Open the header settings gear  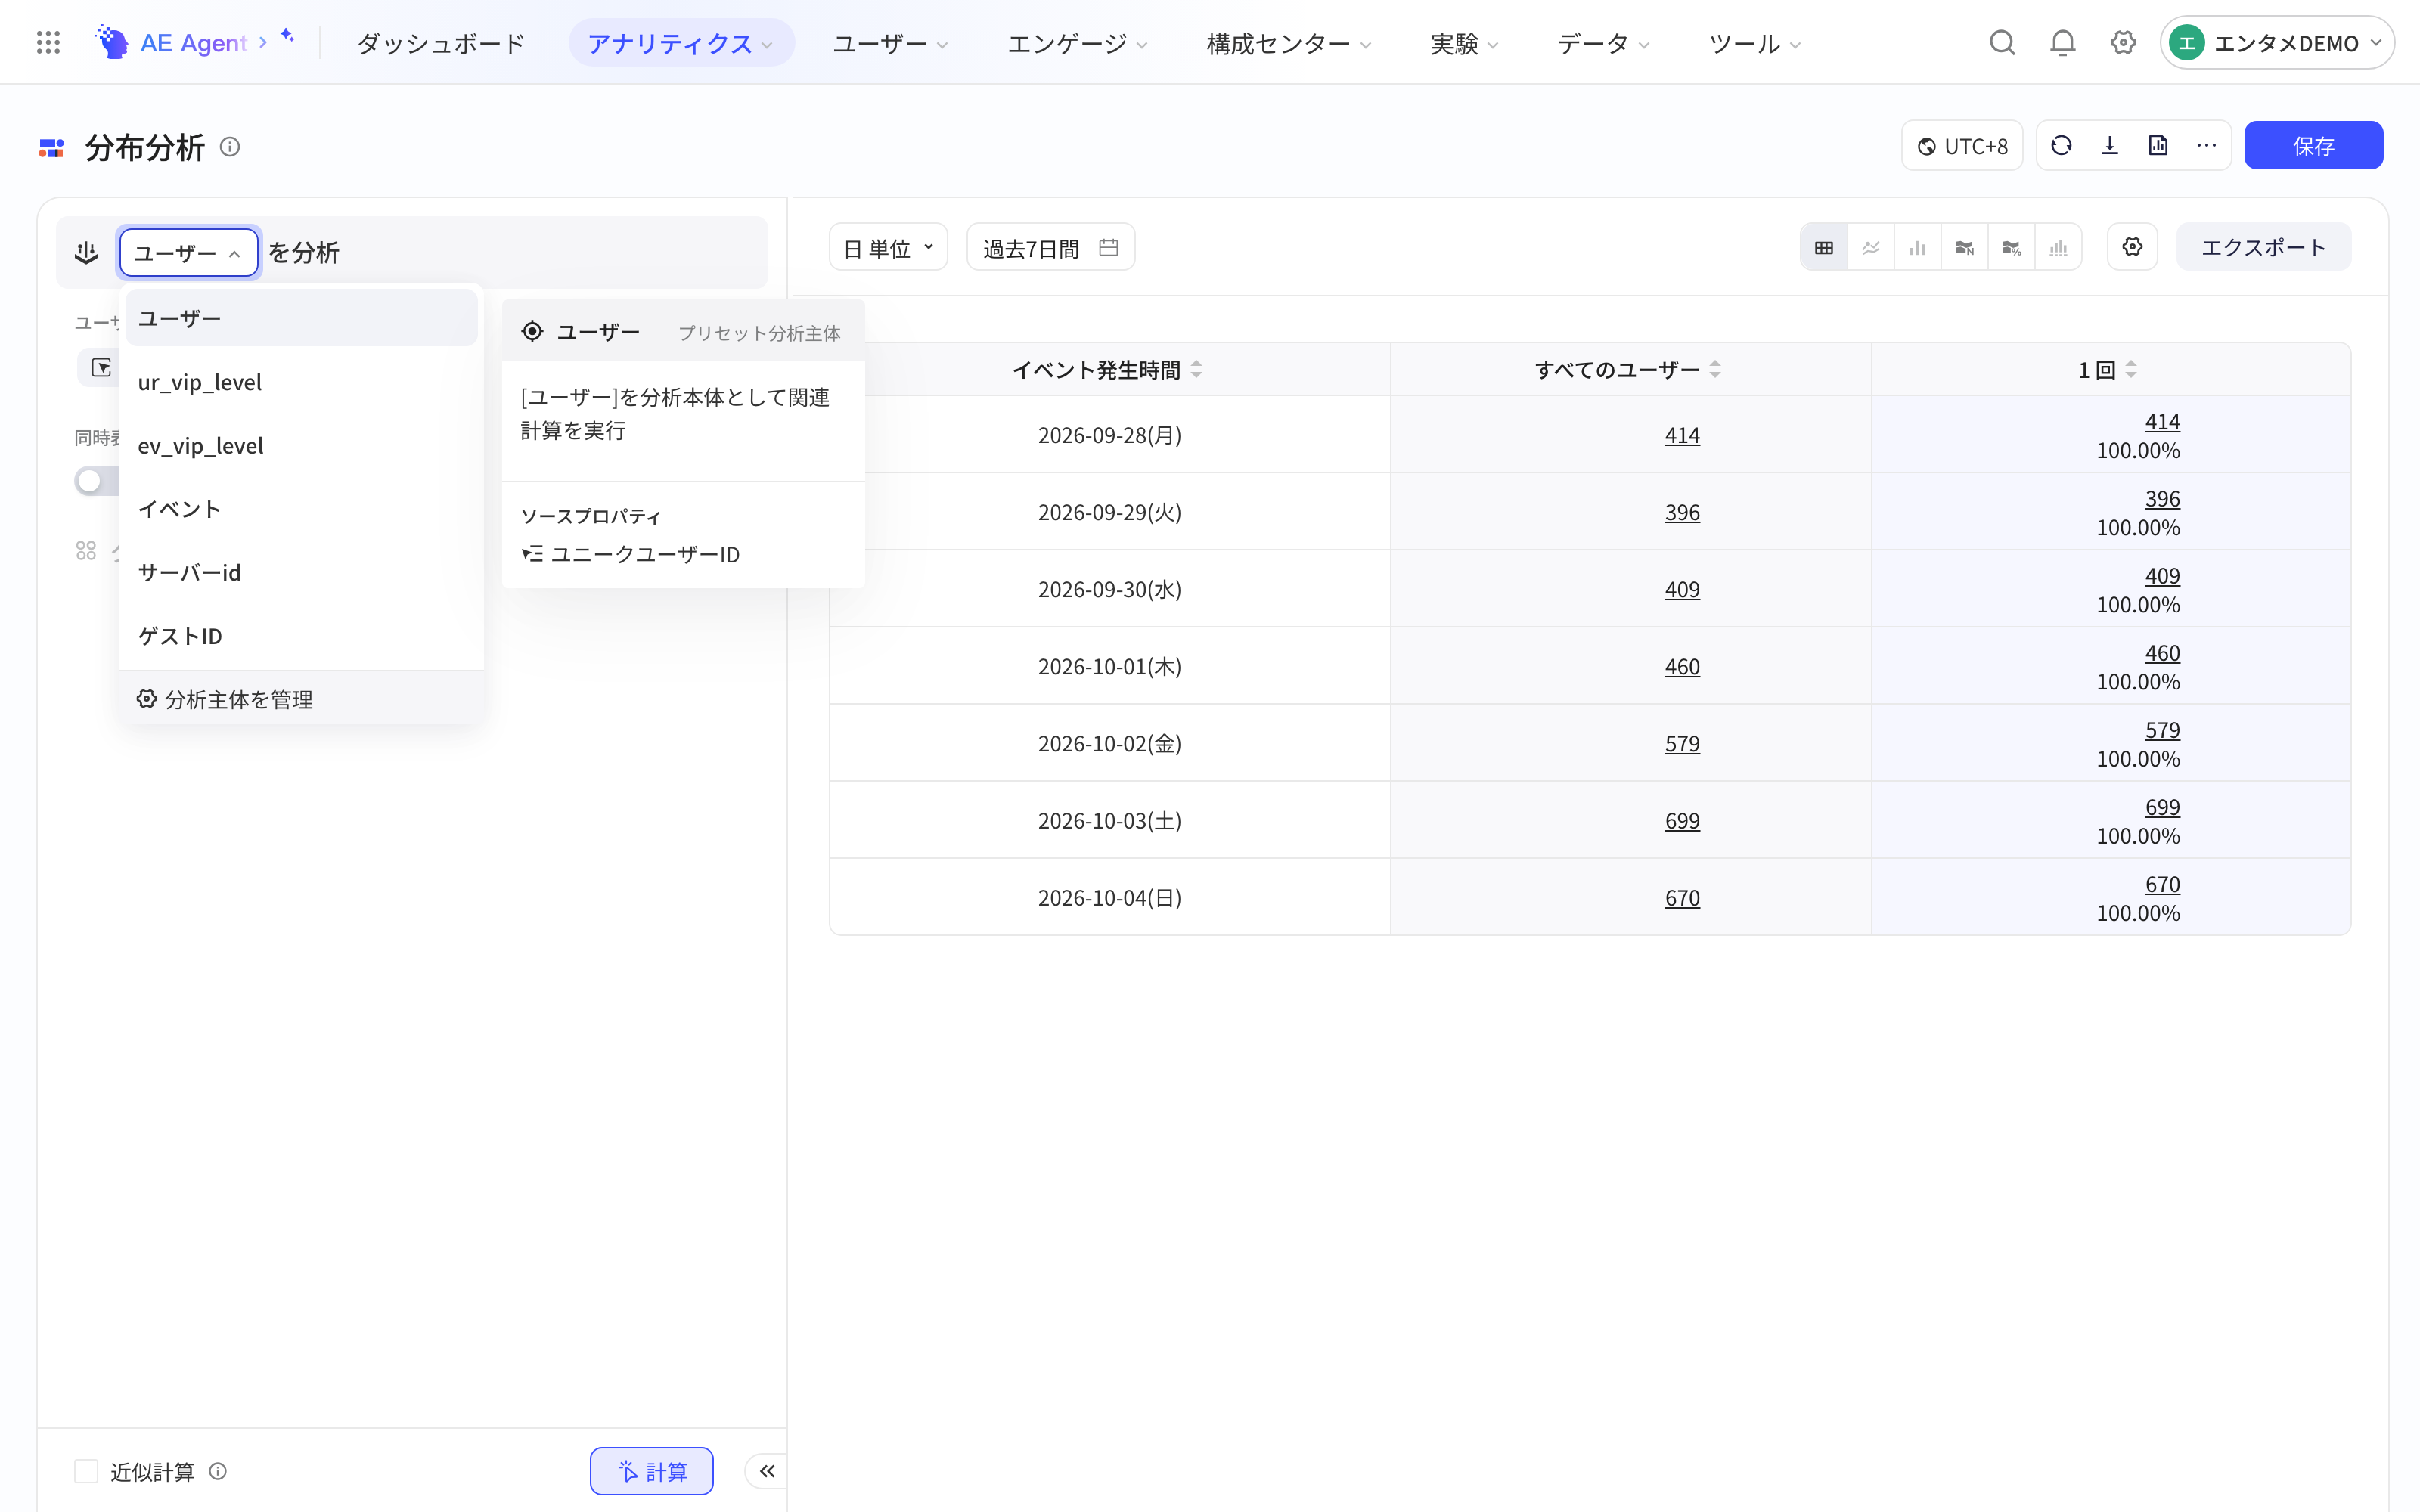coord(2123,43)
